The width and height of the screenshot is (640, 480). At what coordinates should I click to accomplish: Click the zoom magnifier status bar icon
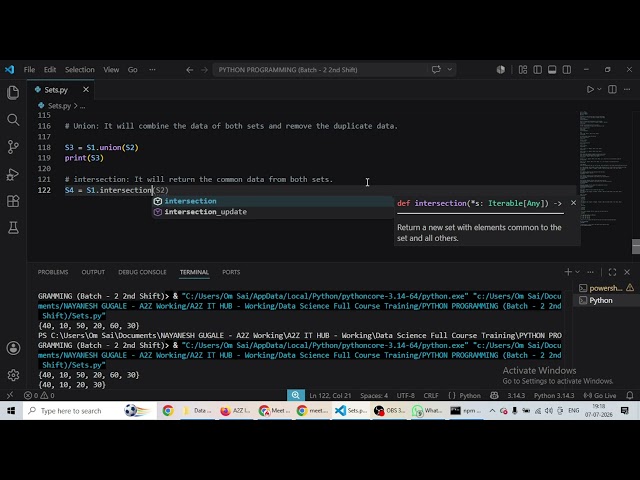[x=296, y=395]
